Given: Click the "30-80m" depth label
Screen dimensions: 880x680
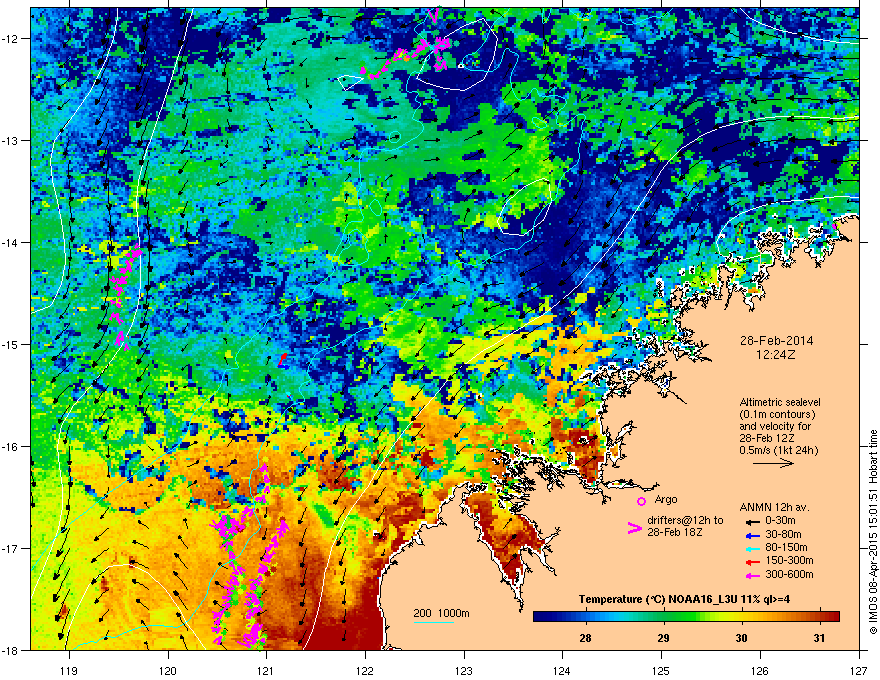Looking at the screenshot, I should [783, 534].
